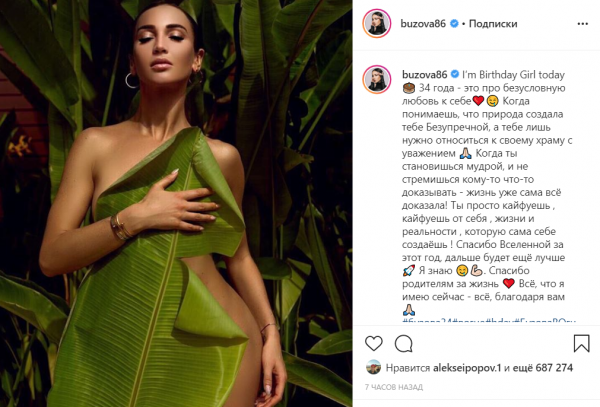Click alekseipopov.1 small avatar near likes
This screenshot has width=600, height=407.
coord(373,367)
